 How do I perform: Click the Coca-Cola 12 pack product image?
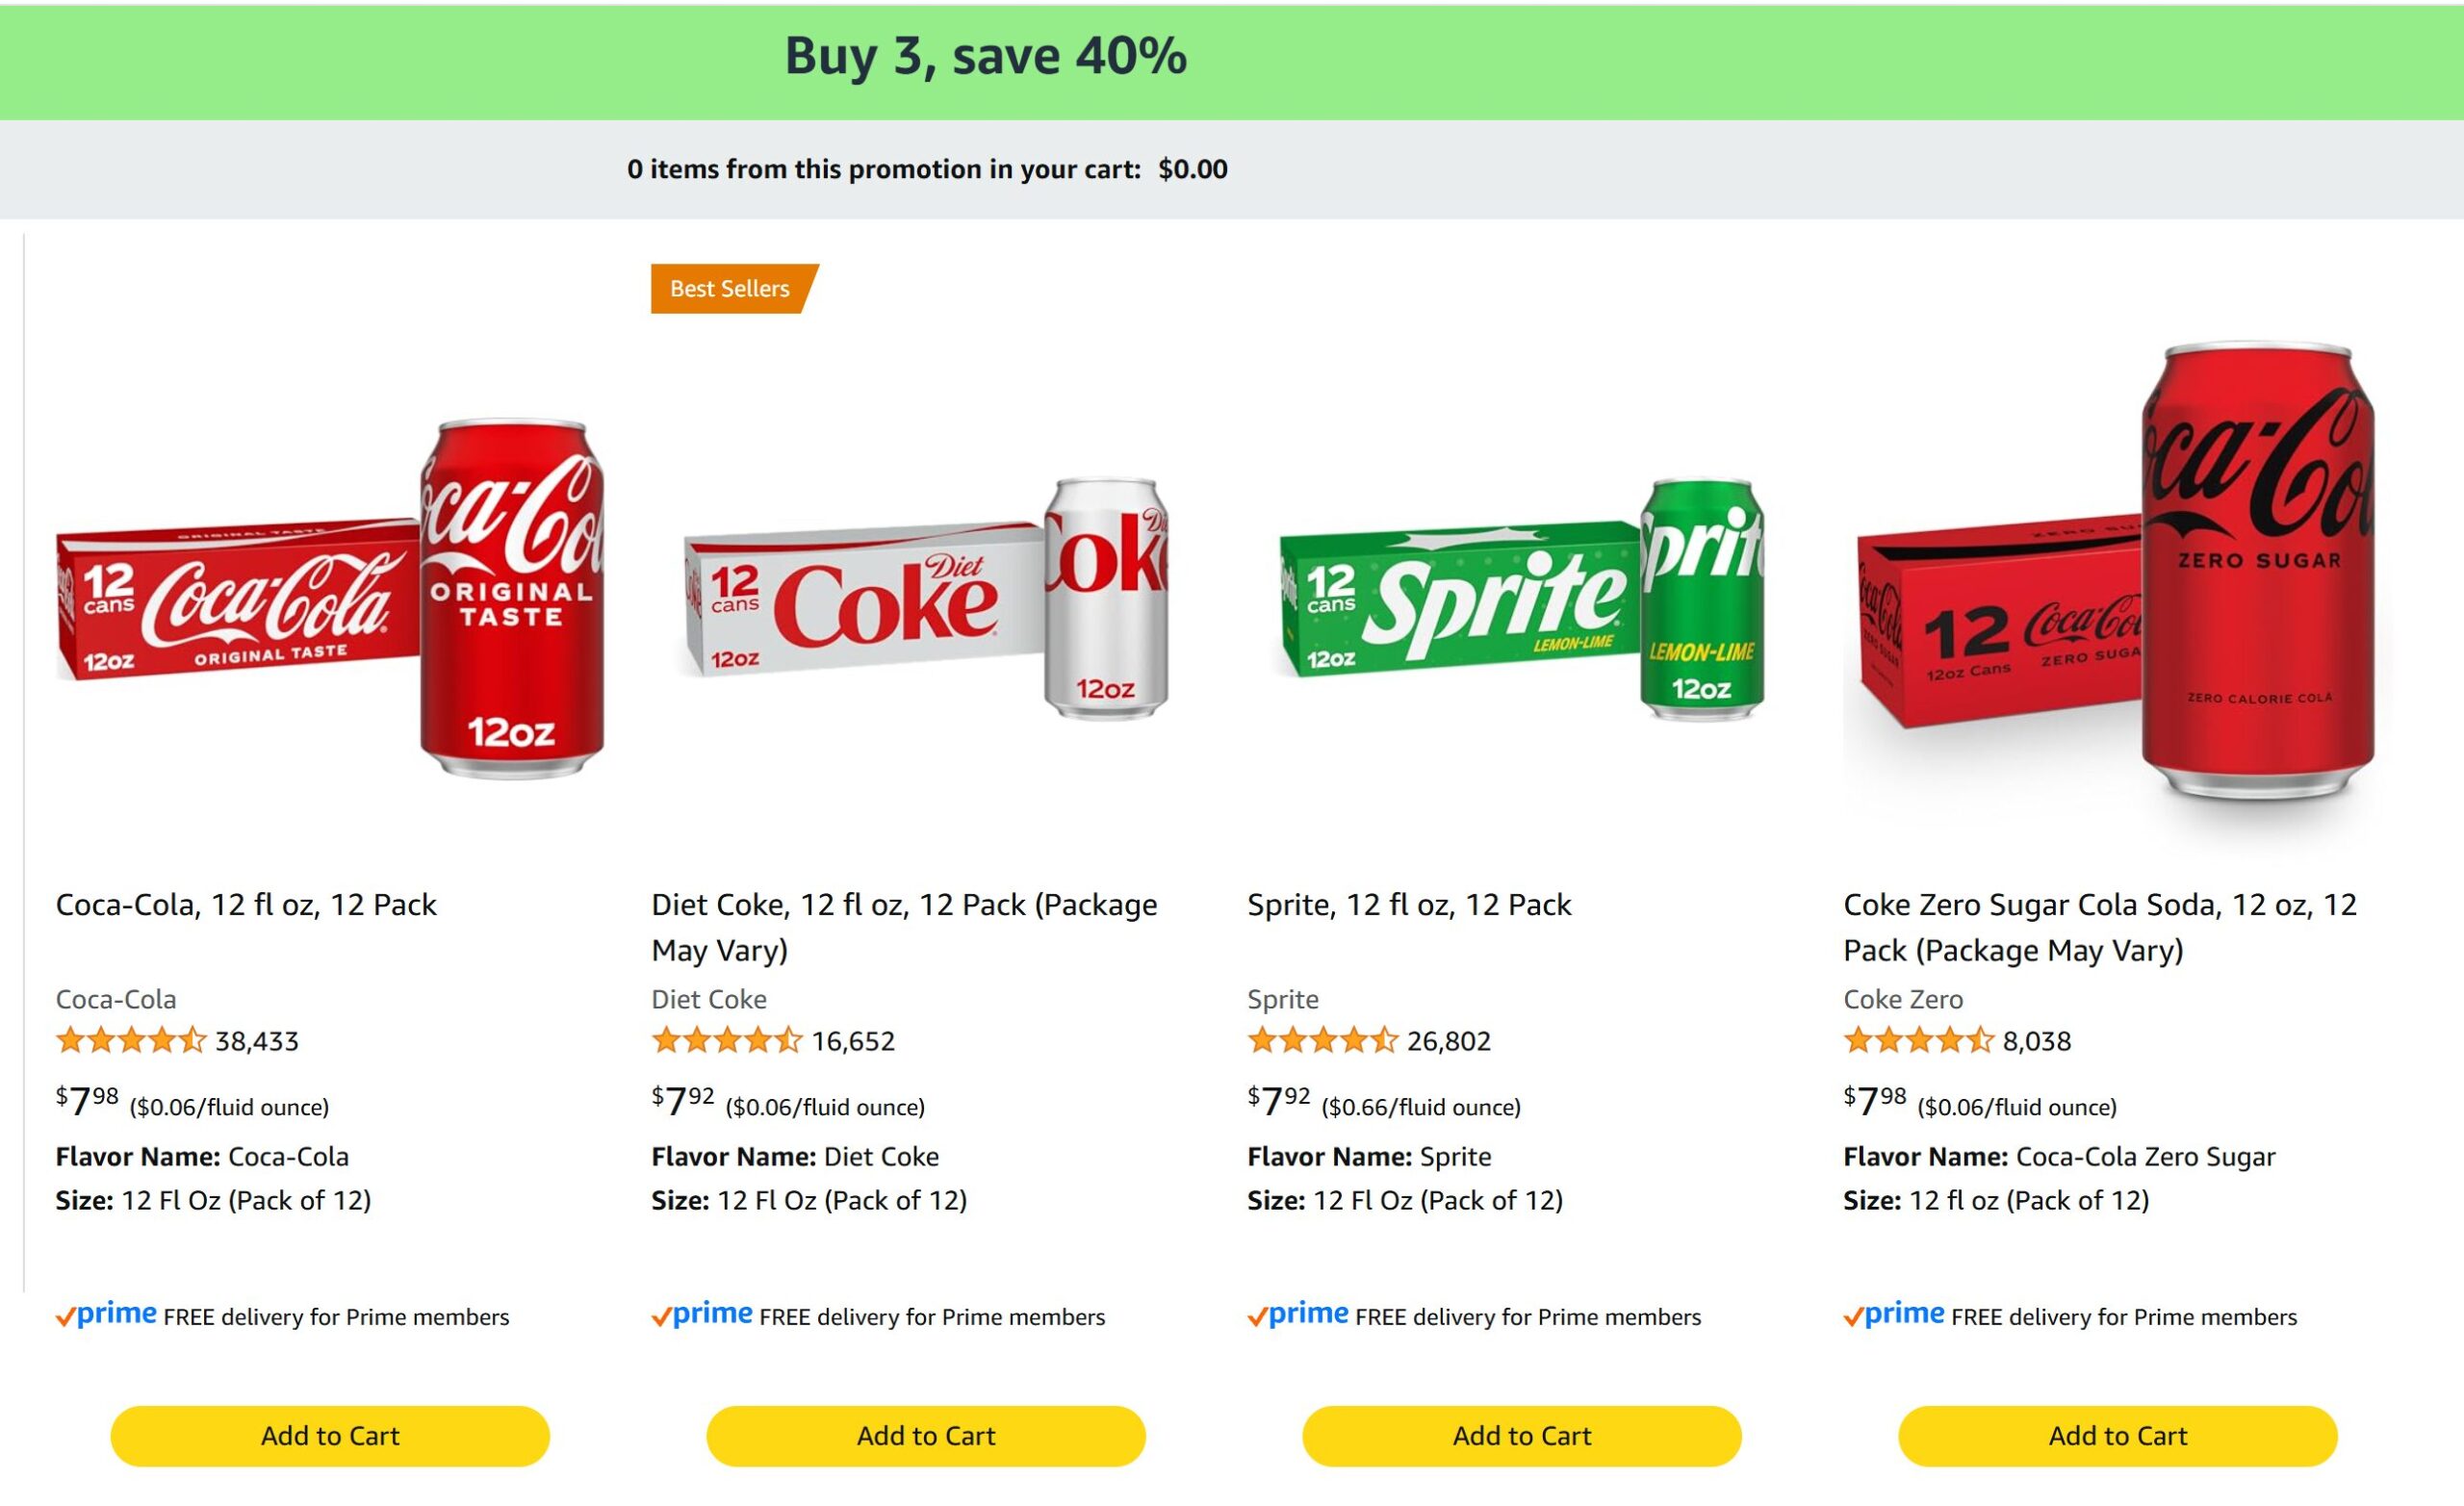click(330, 600)
